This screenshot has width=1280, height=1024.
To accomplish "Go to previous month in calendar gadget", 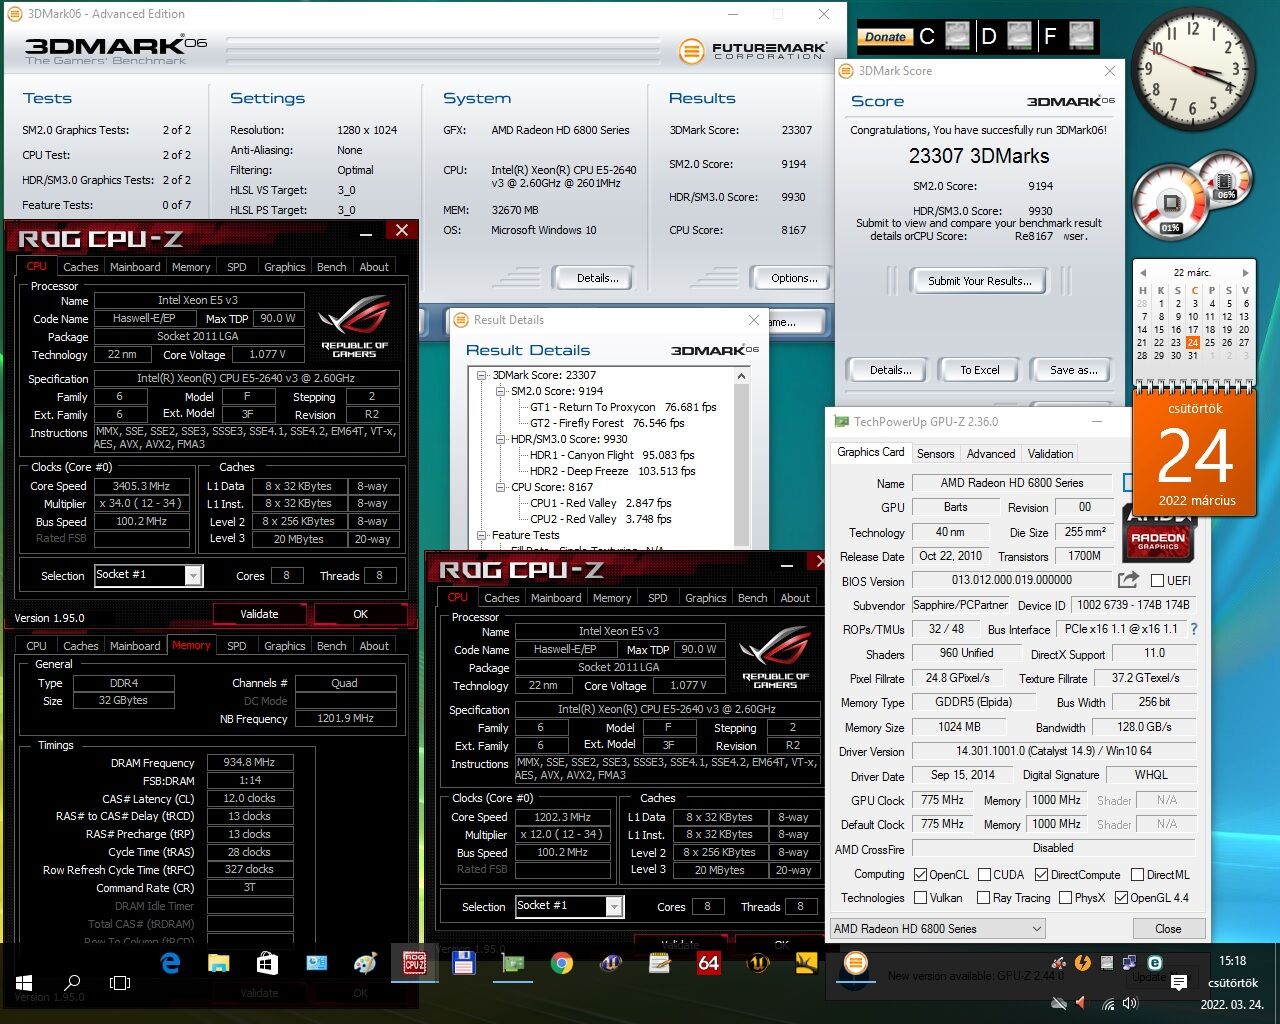I will pos(1142,272).
